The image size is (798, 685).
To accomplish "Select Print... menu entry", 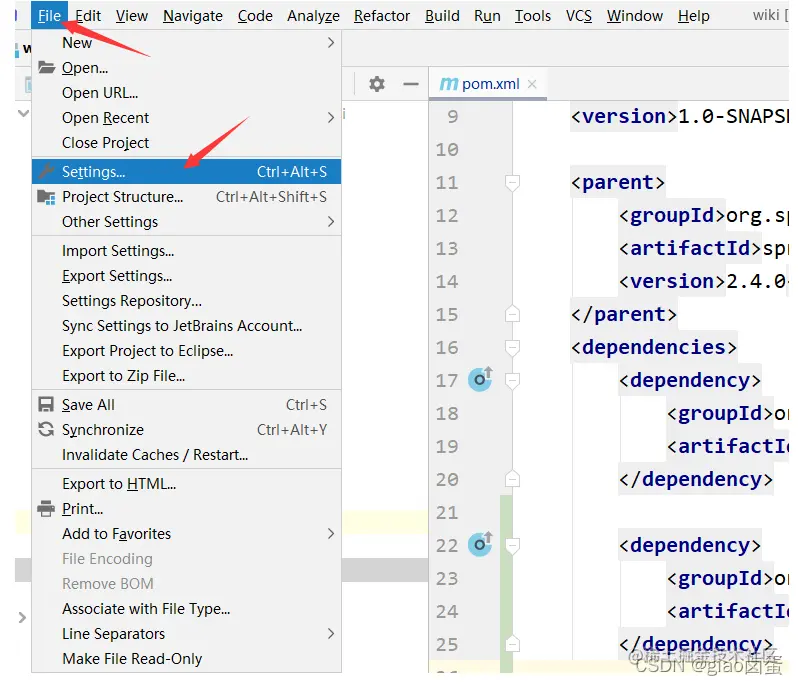I will point(186,508).
